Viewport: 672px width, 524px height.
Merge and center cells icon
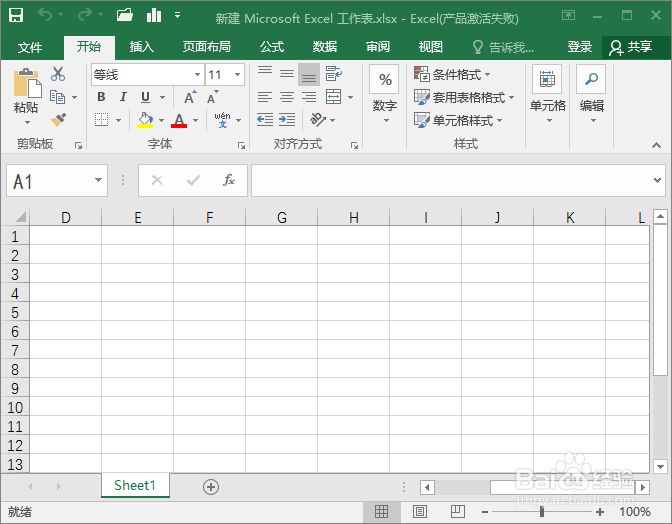(333, 97)
